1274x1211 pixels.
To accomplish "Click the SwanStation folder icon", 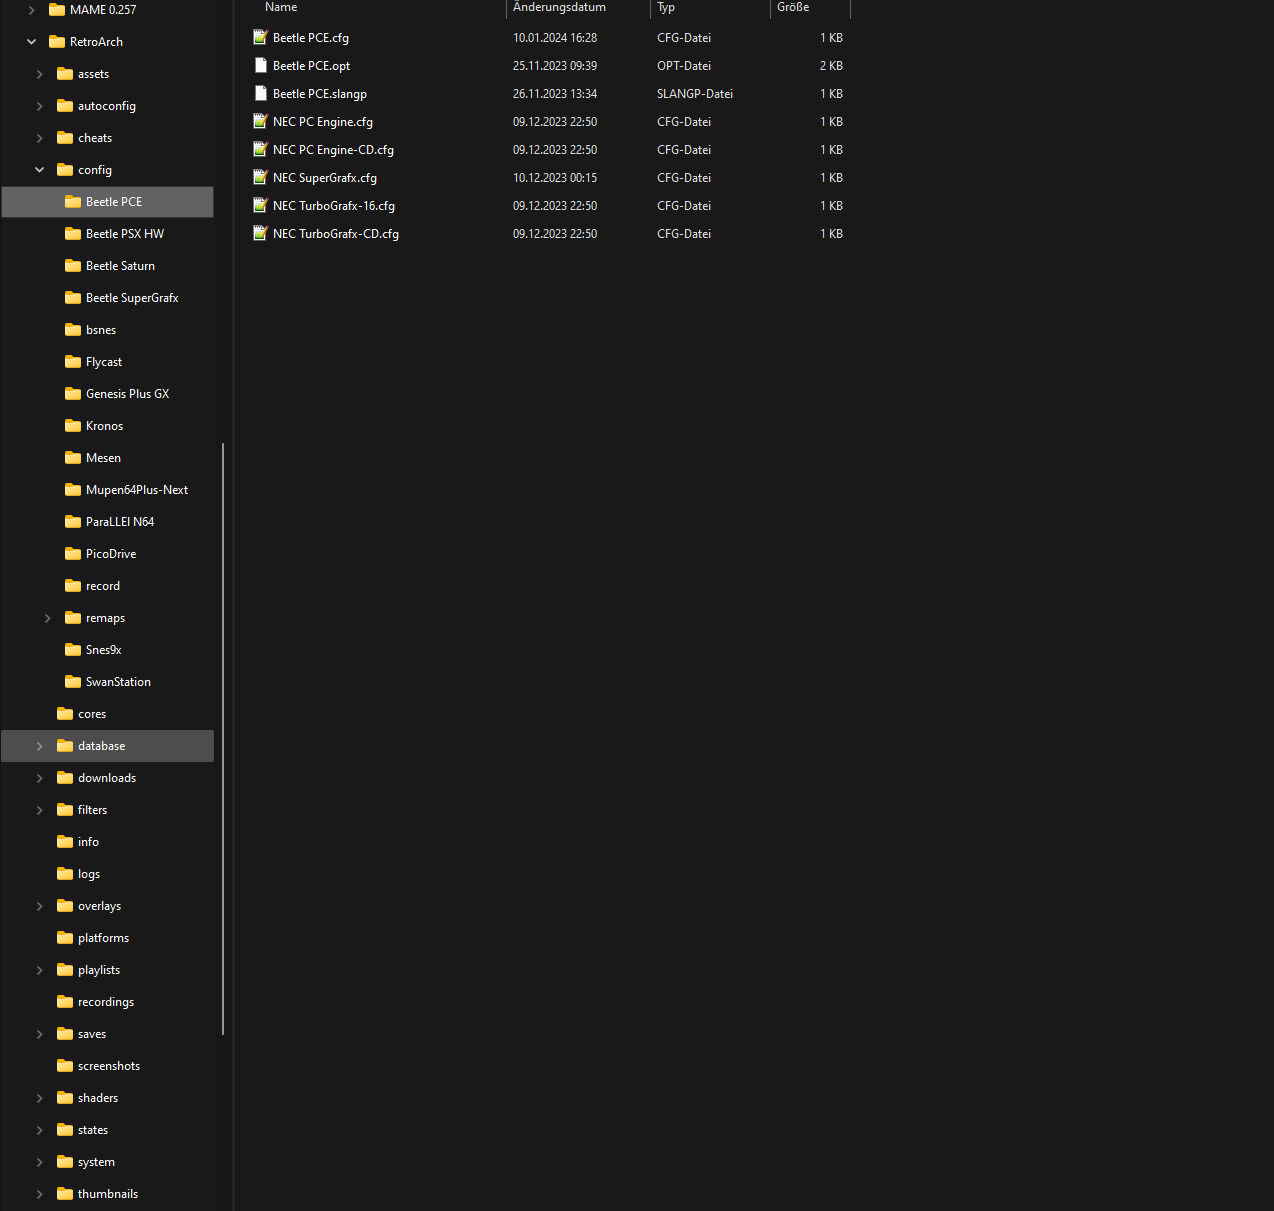I will (73, 682).
